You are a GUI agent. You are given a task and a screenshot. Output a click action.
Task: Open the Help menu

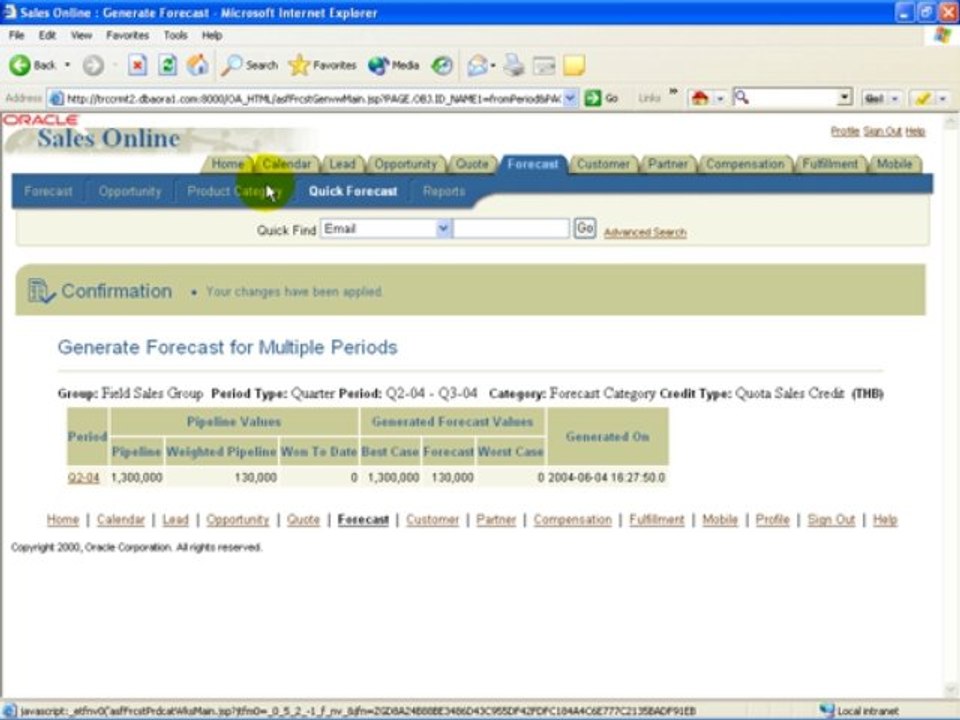(212, 36)
